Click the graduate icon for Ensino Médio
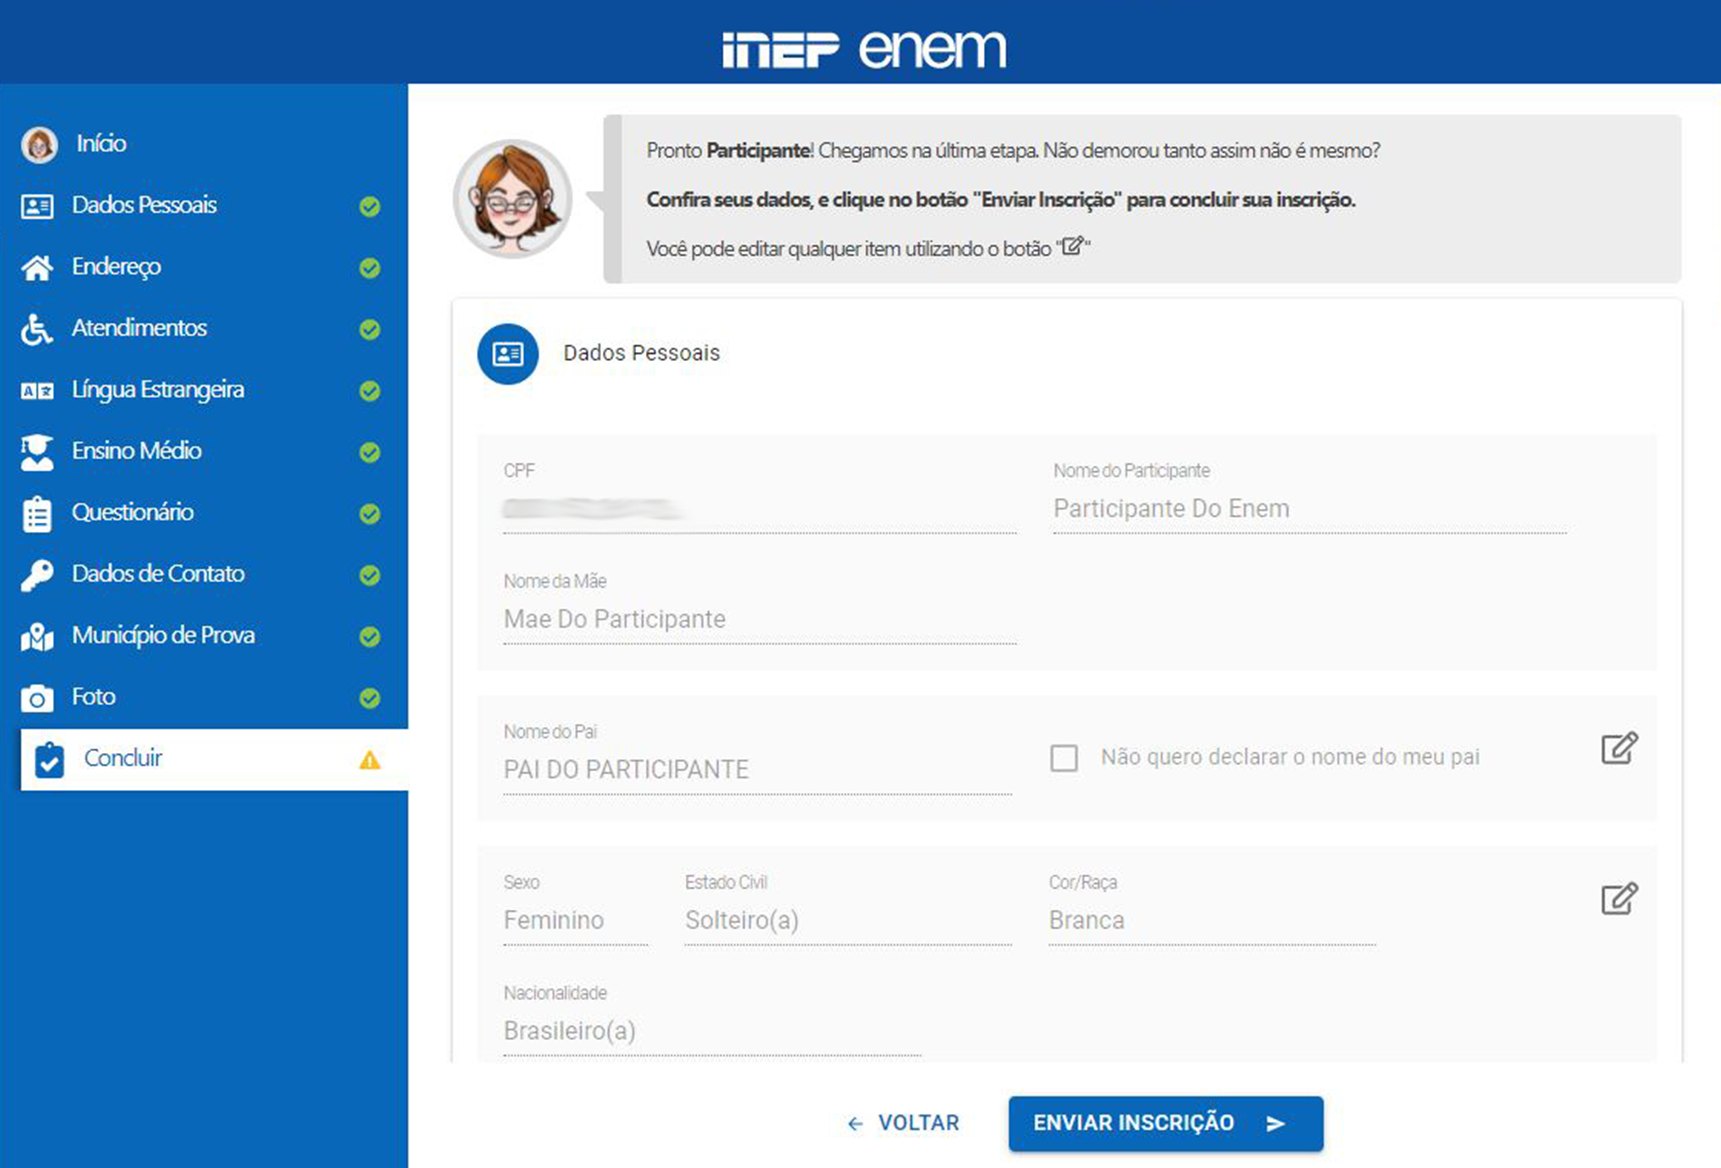Viewport: 1721px width, 1168px height. [x=37, y=452]
